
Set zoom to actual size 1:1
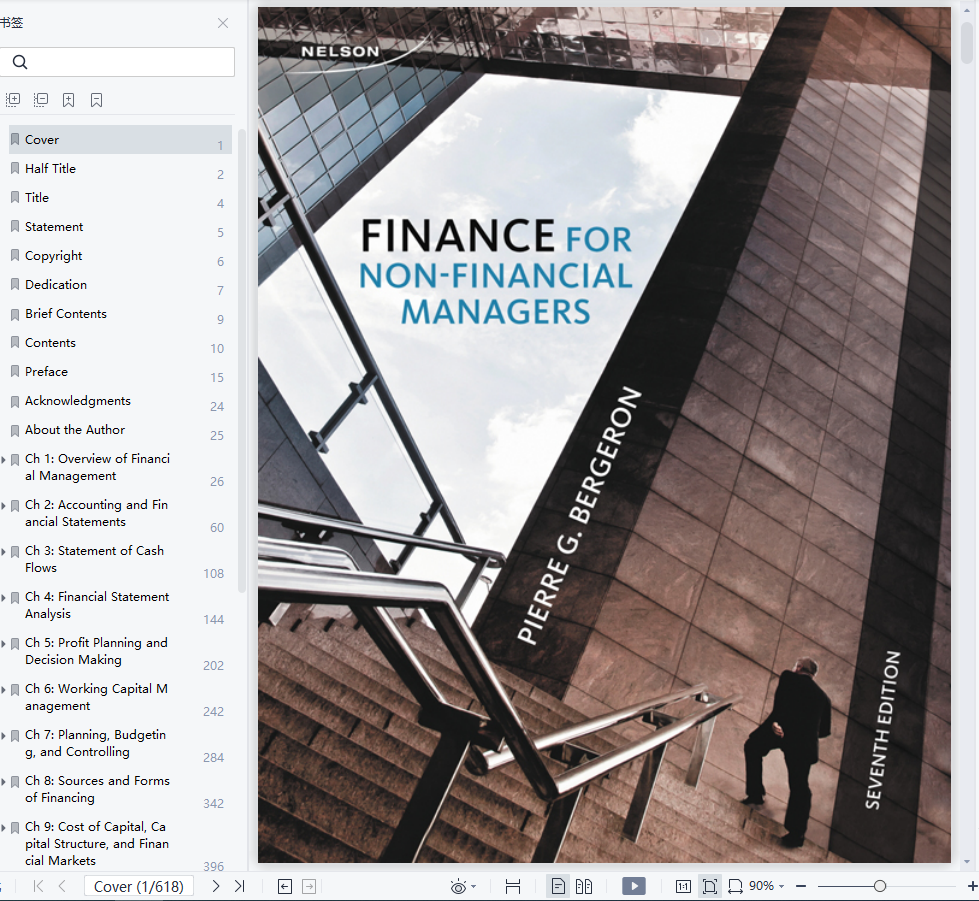[683, 887]
